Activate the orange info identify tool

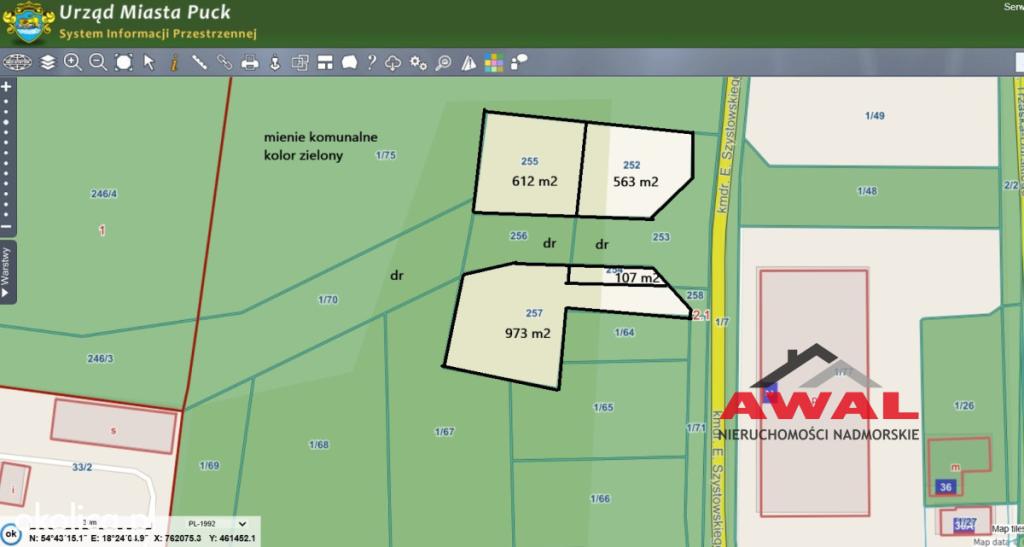[174, 62]
